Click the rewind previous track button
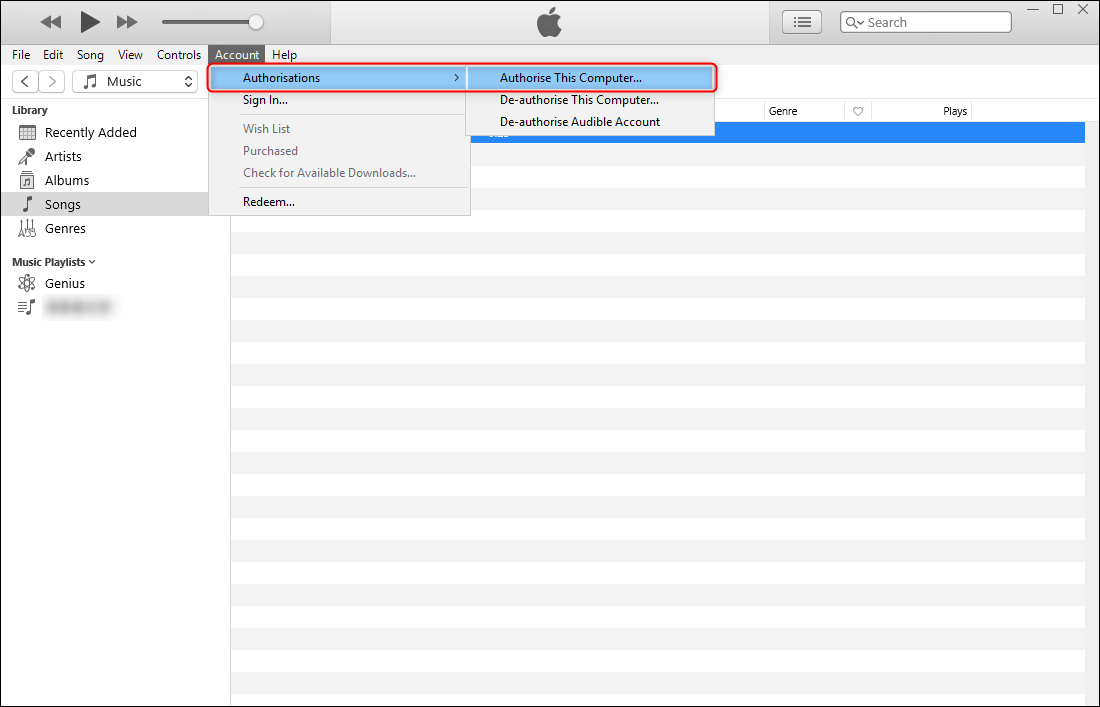 51,22
